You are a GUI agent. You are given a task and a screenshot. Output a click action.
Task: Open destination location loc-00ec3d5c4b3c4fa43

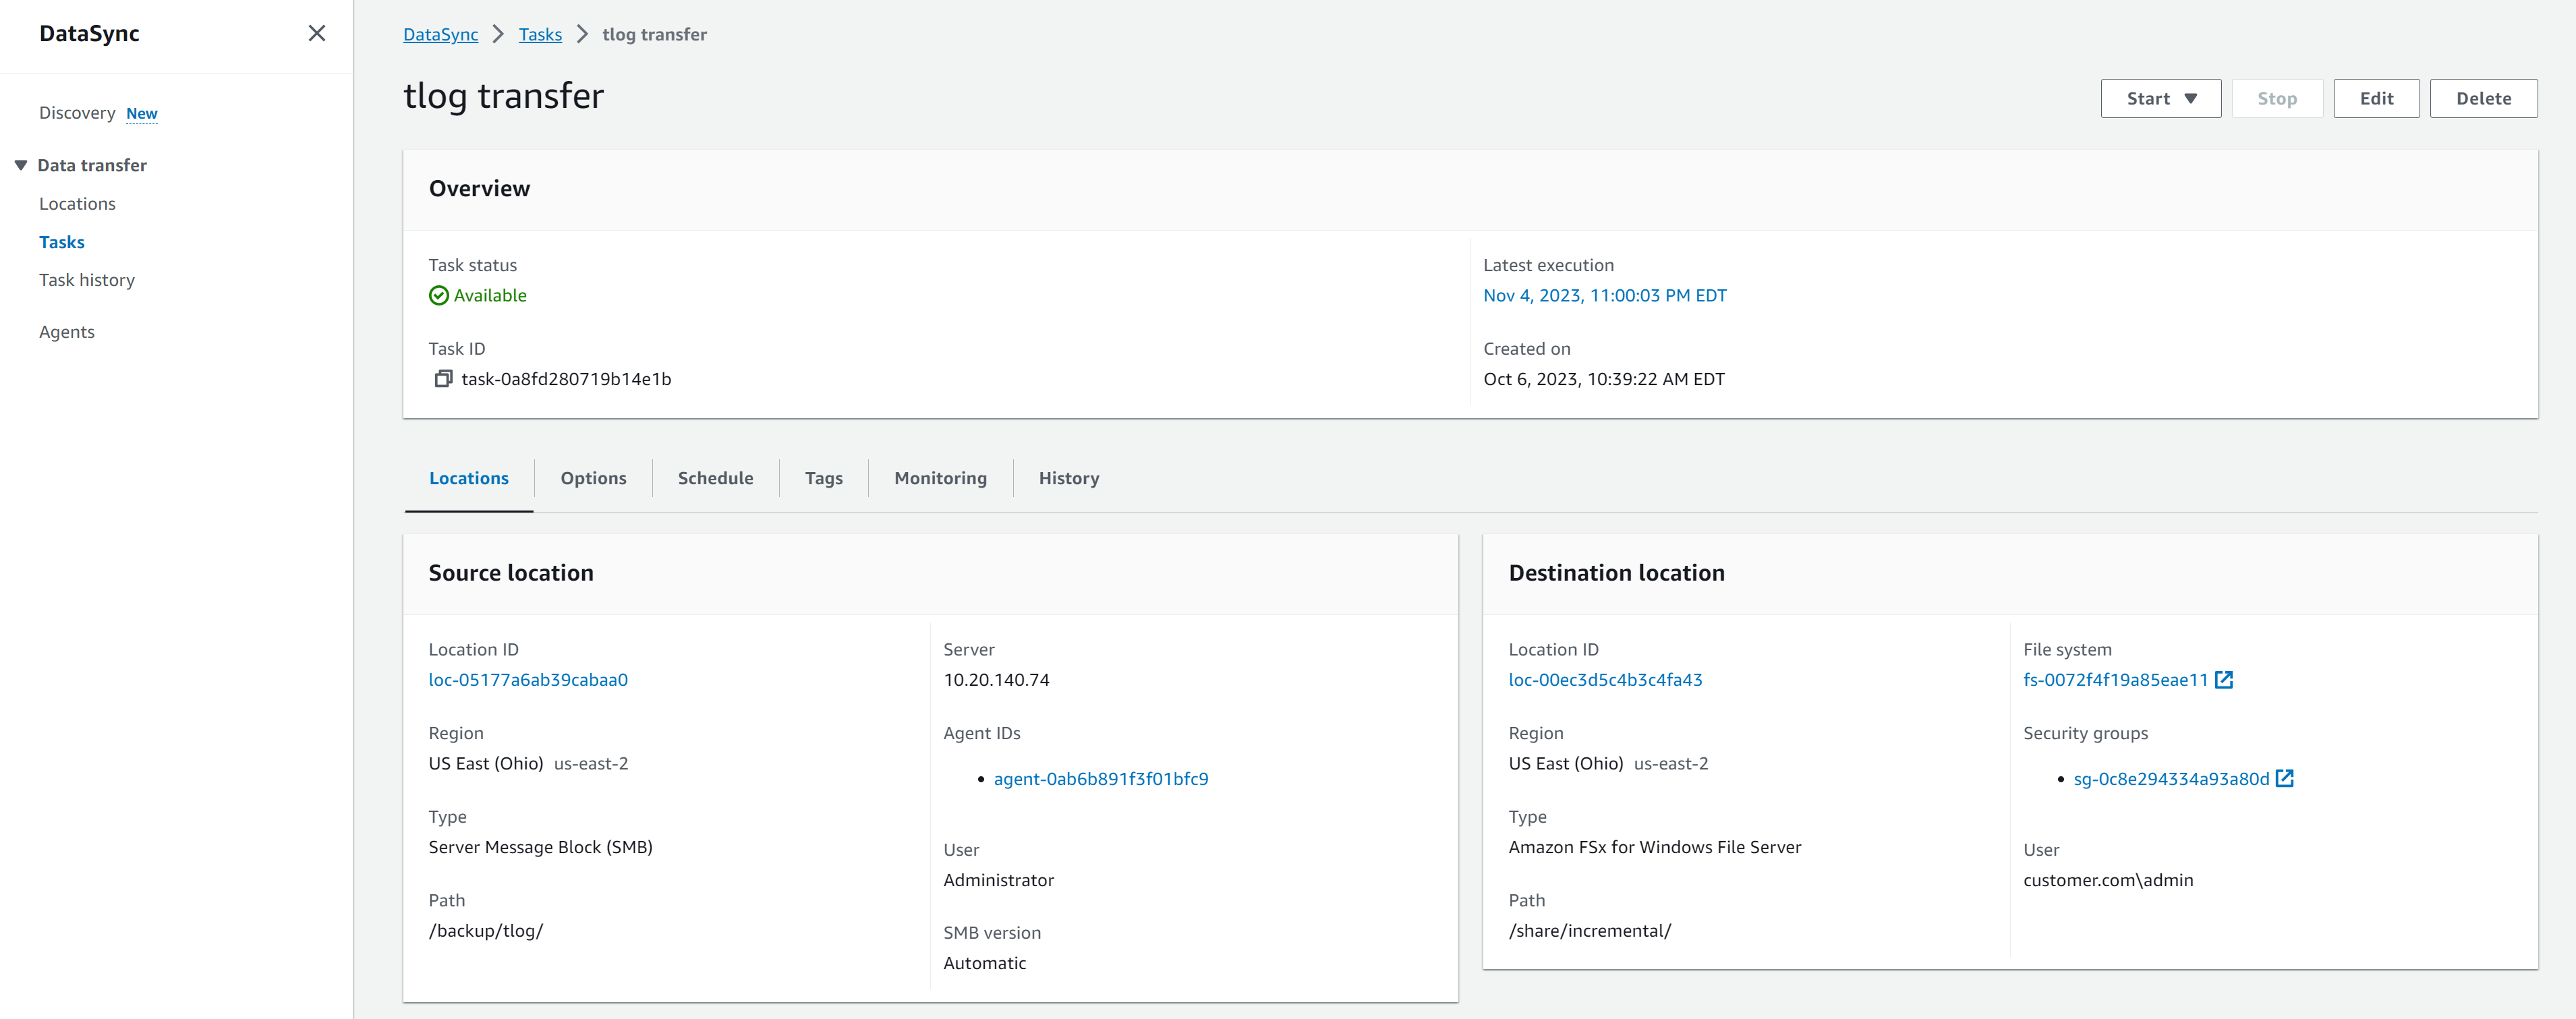click(1606, 679)
